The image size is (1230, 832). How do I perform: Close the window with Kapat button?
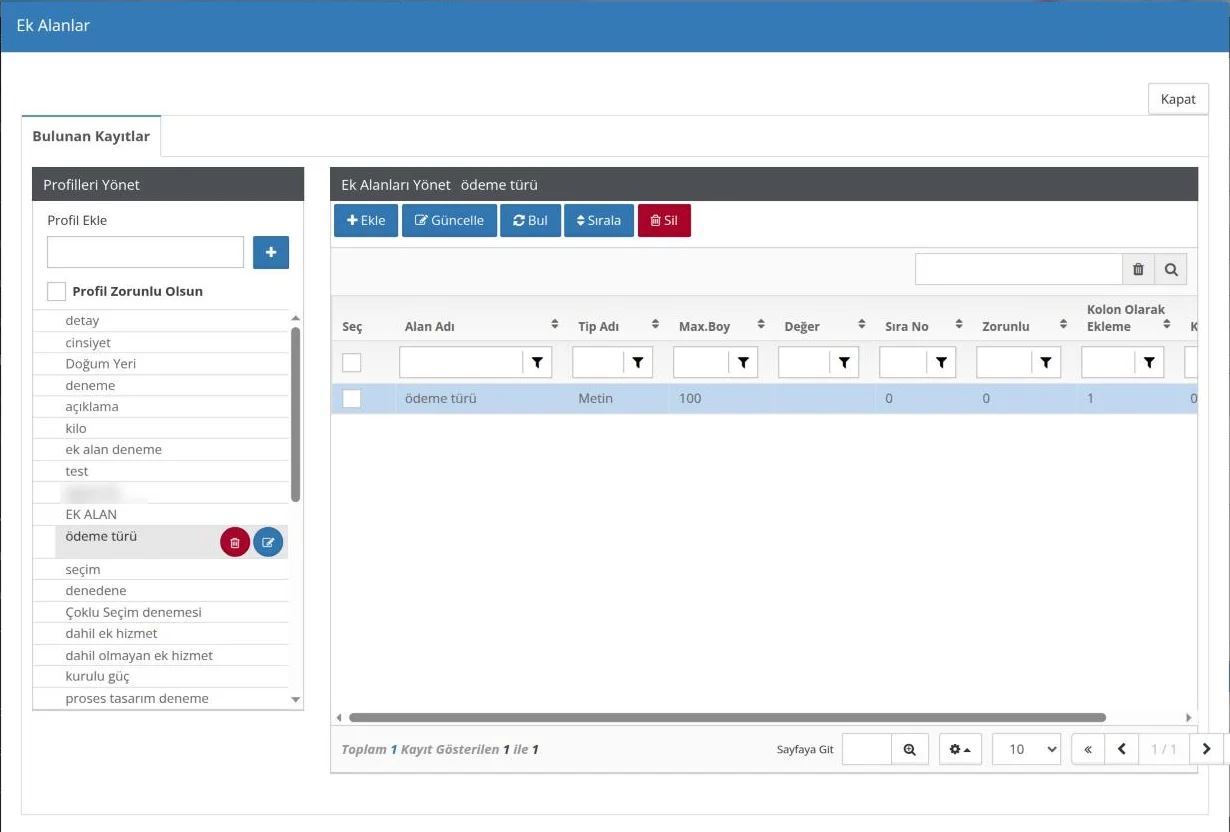tap(1178, 99)
